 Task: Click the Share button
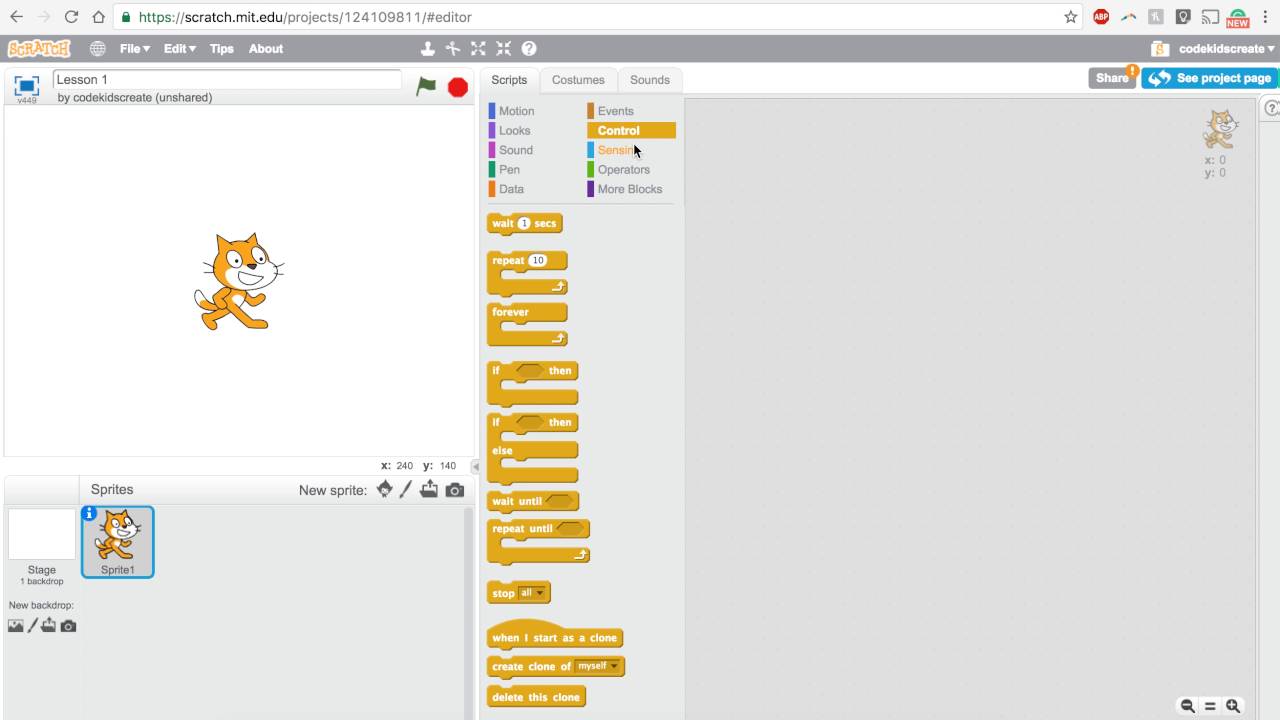pos(1112,78)
